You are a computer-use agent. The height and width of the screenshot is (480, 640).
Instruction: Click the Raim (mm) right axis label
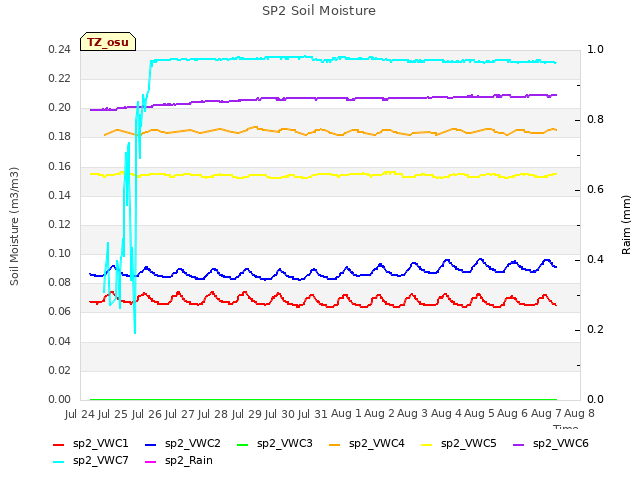(x=626, y=225)
